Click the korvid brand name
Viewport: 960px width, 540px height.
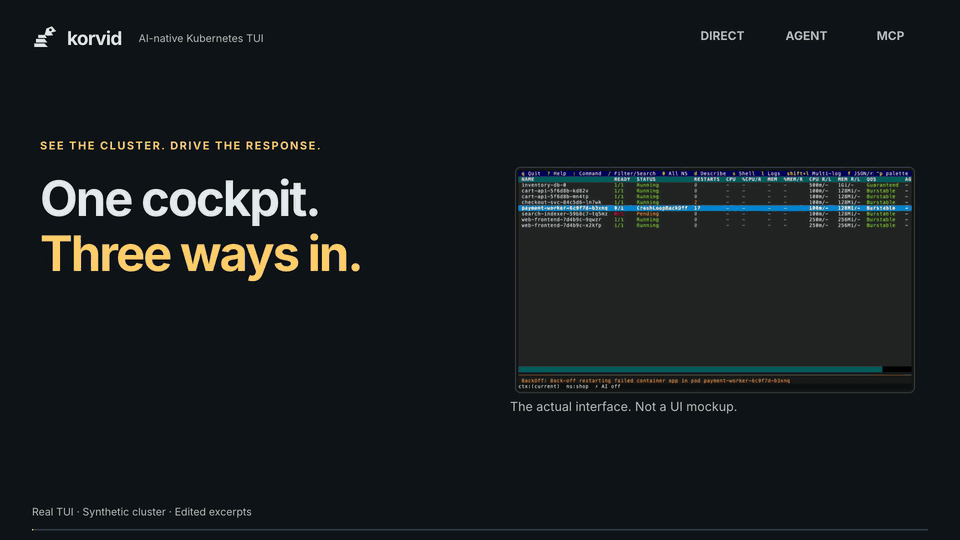click(94, 38)
